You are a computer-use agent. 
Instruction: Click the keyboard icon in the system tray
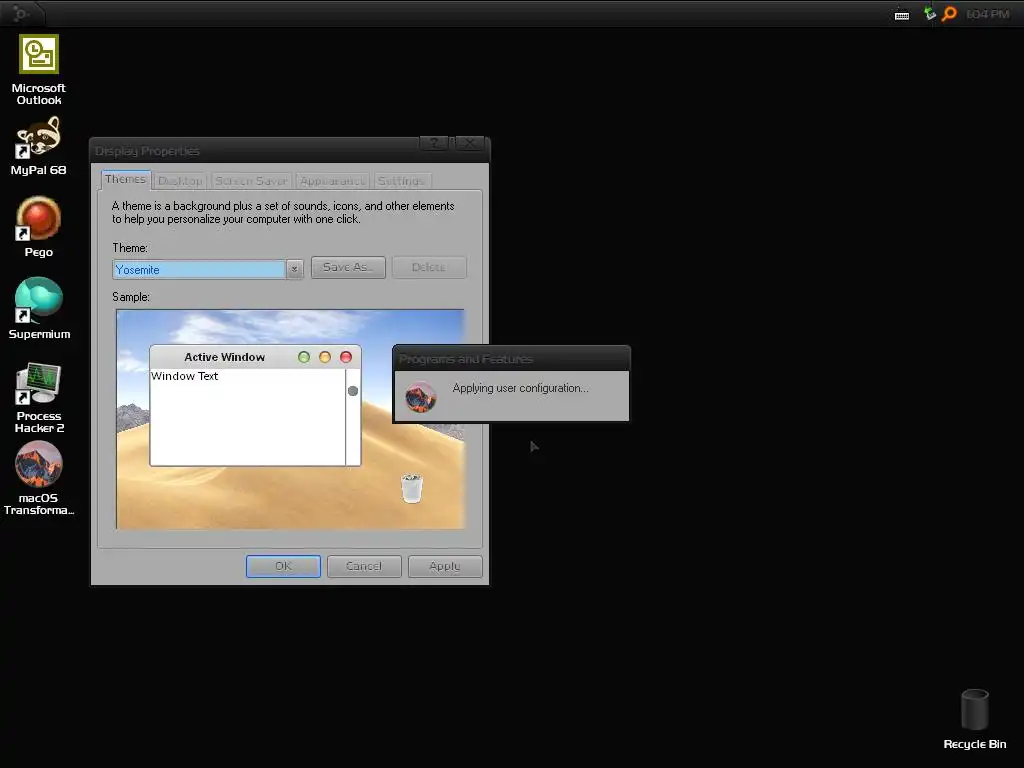[x=902, y=14]
